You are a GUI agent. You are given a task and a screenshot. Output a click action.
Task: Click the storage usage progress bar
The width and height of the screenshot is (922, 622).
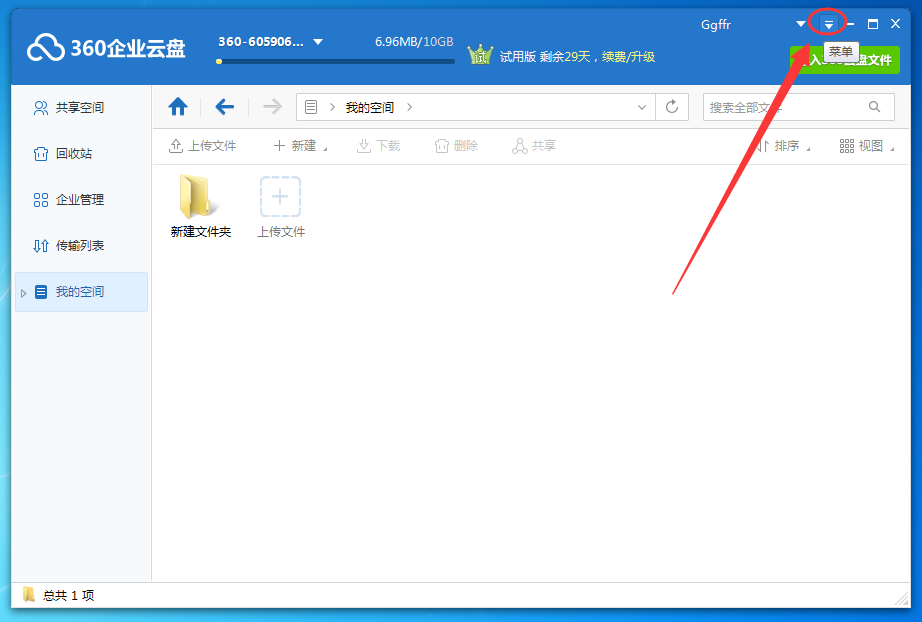pos(334,61)
